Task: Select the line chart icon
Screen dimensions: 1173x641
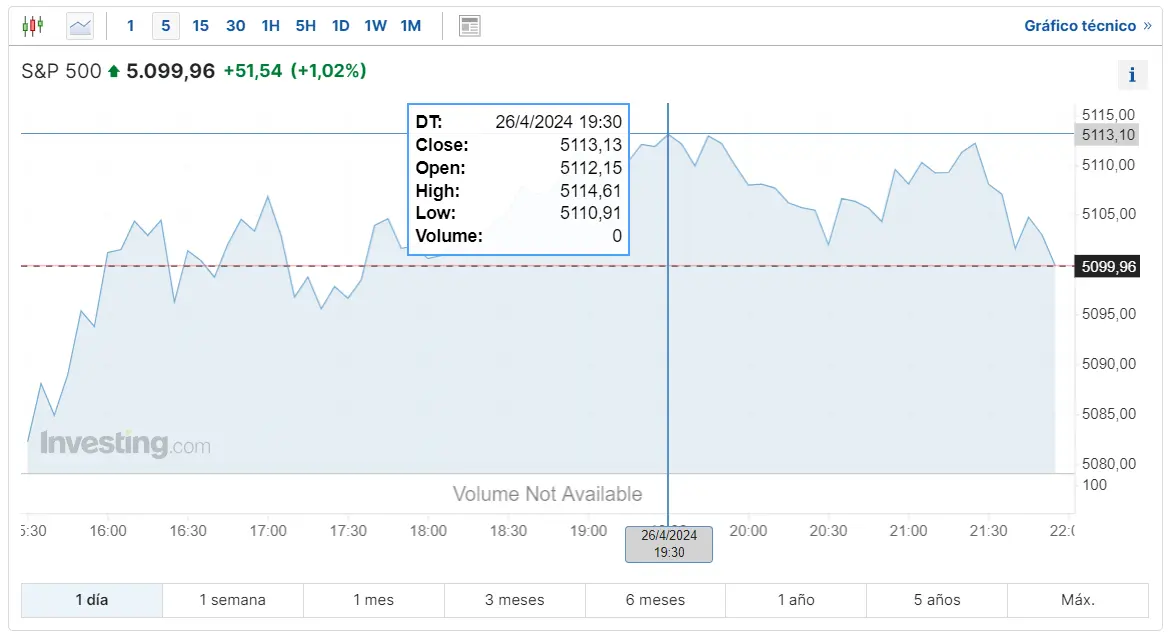Action: pos(79,25)
